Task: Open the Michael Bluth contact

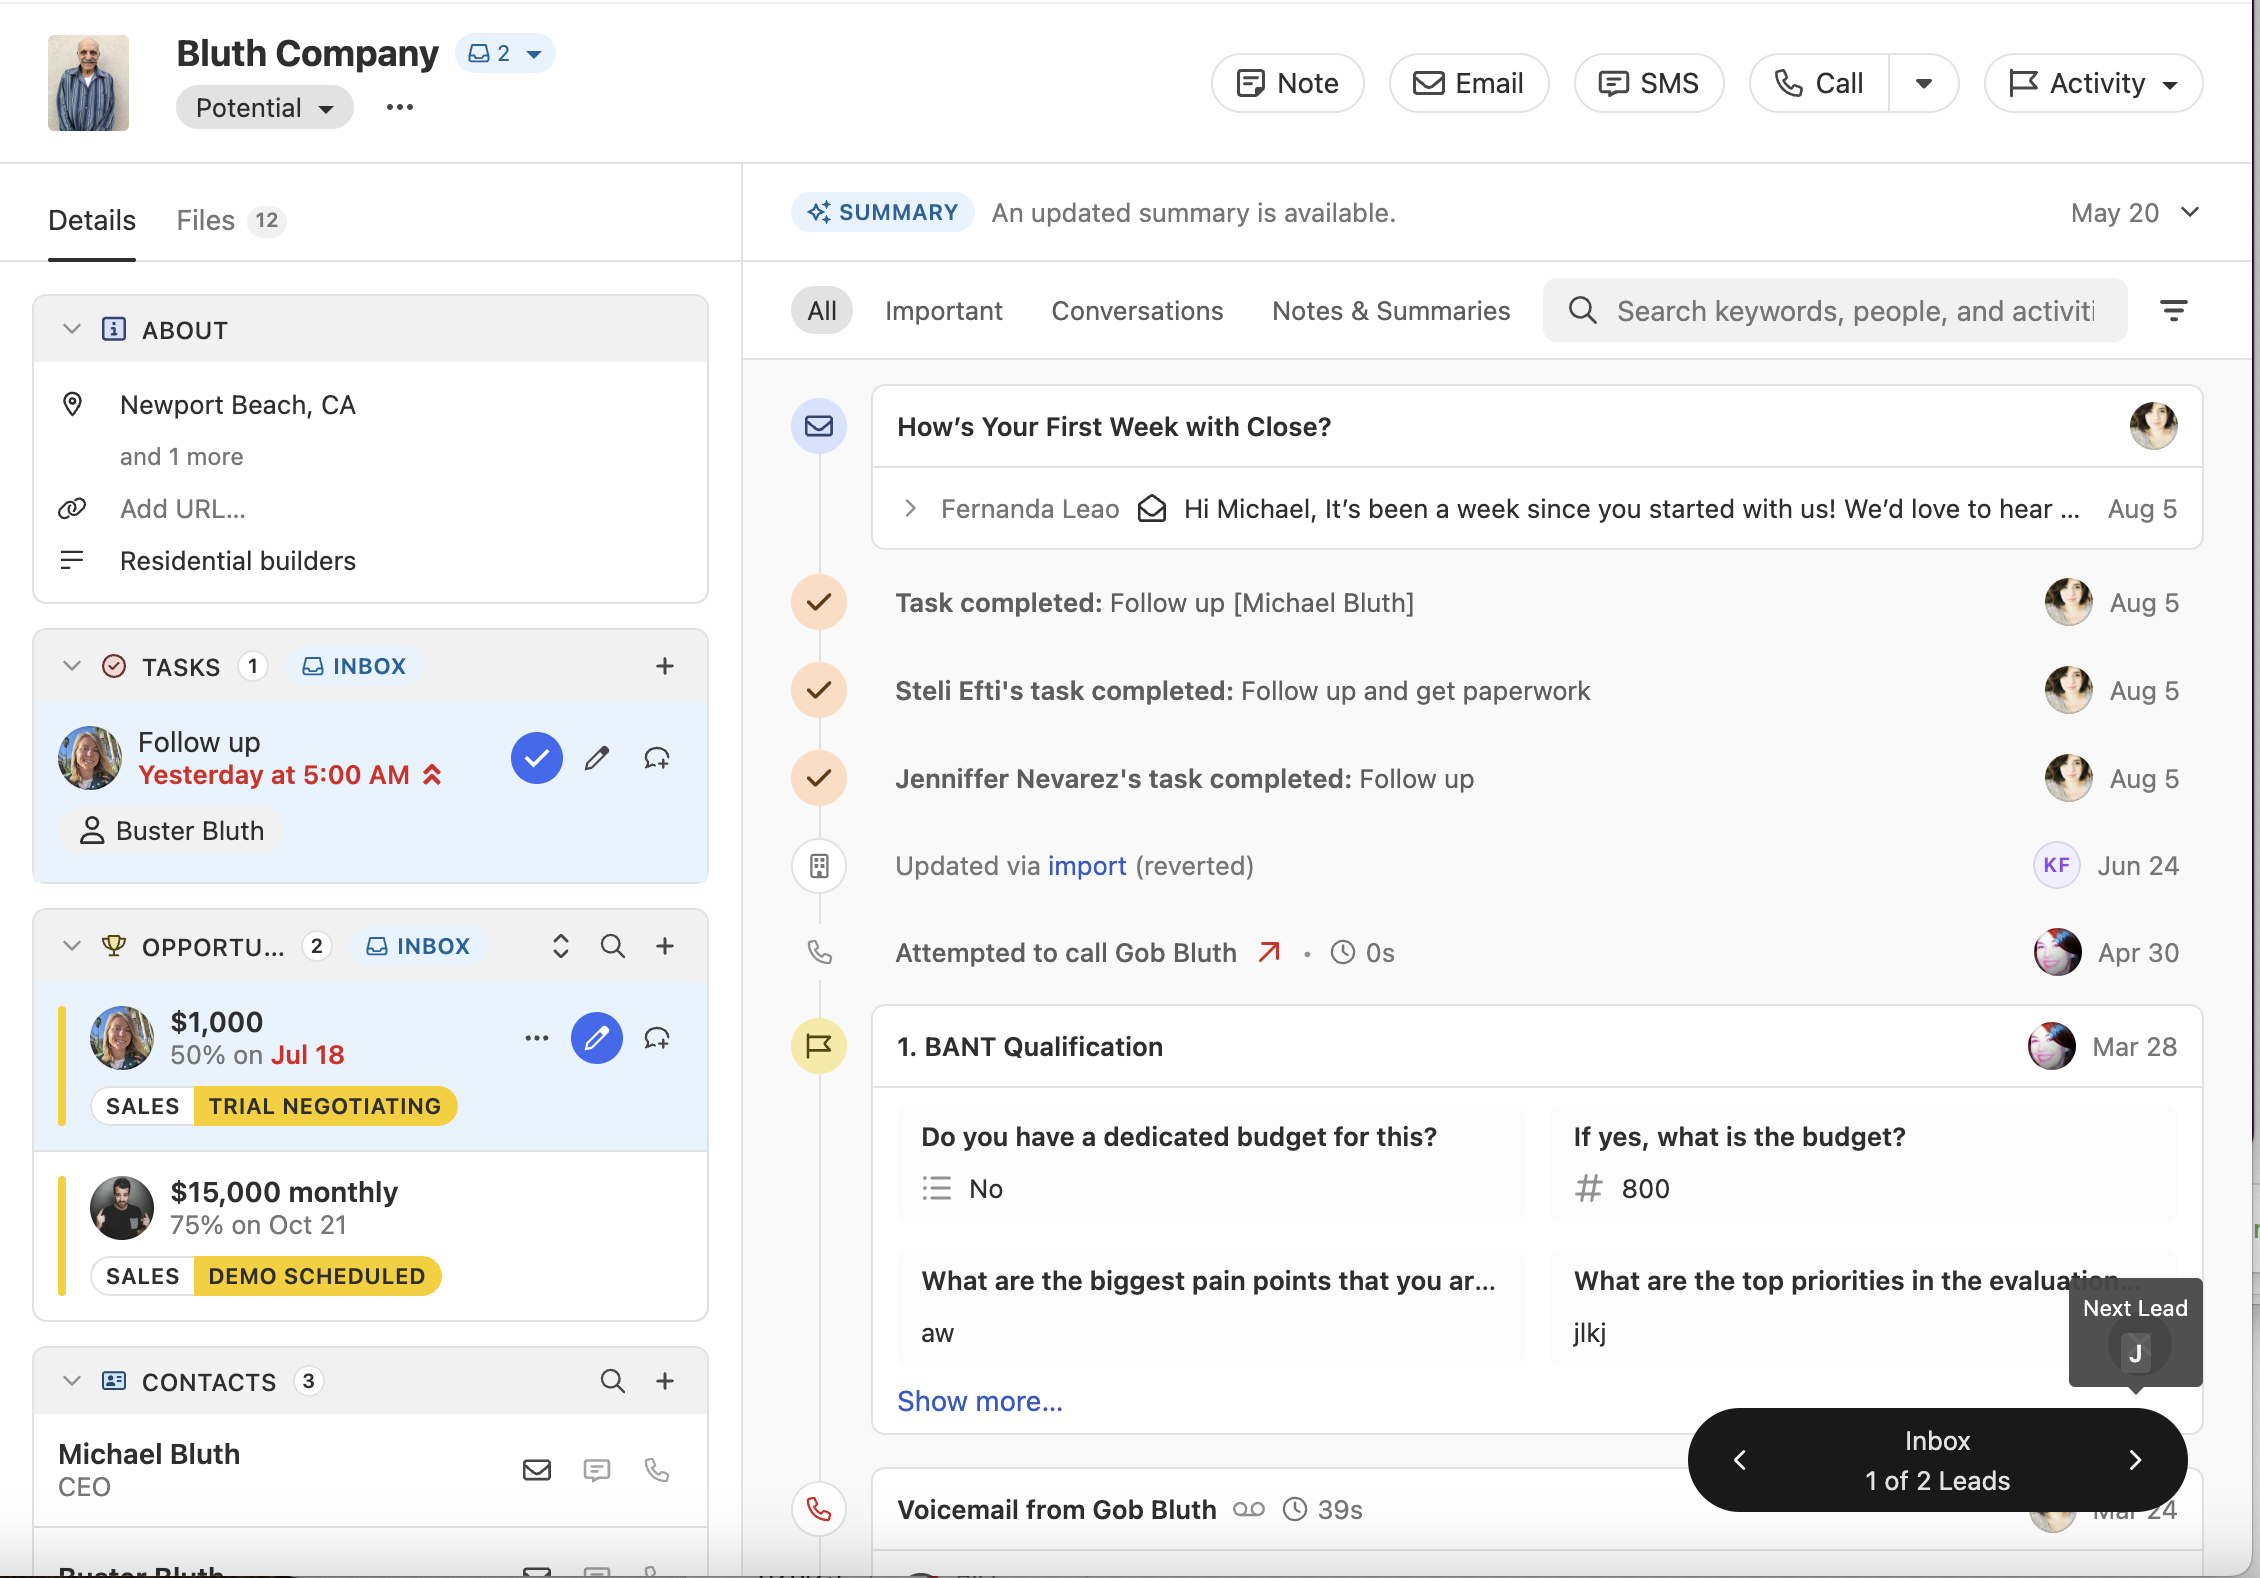Action: [x=149, y=1454]
